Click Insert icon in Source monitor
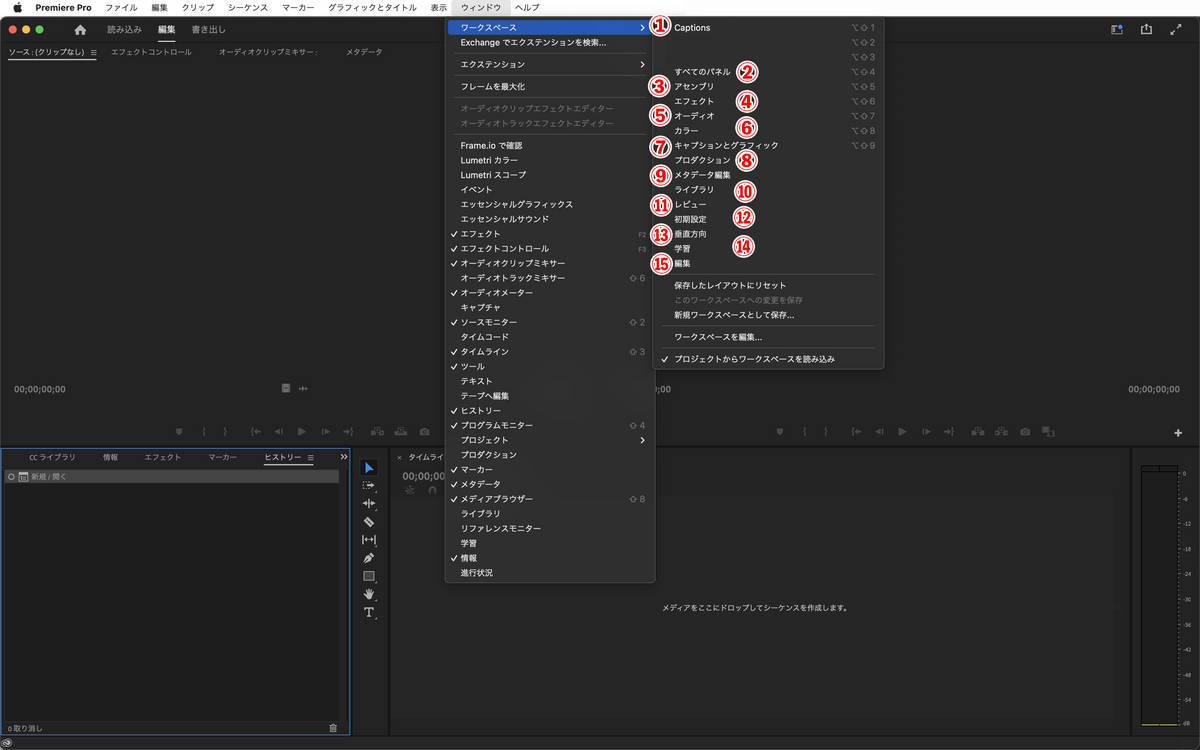The image size is (1200, 750). pos(377,432)
